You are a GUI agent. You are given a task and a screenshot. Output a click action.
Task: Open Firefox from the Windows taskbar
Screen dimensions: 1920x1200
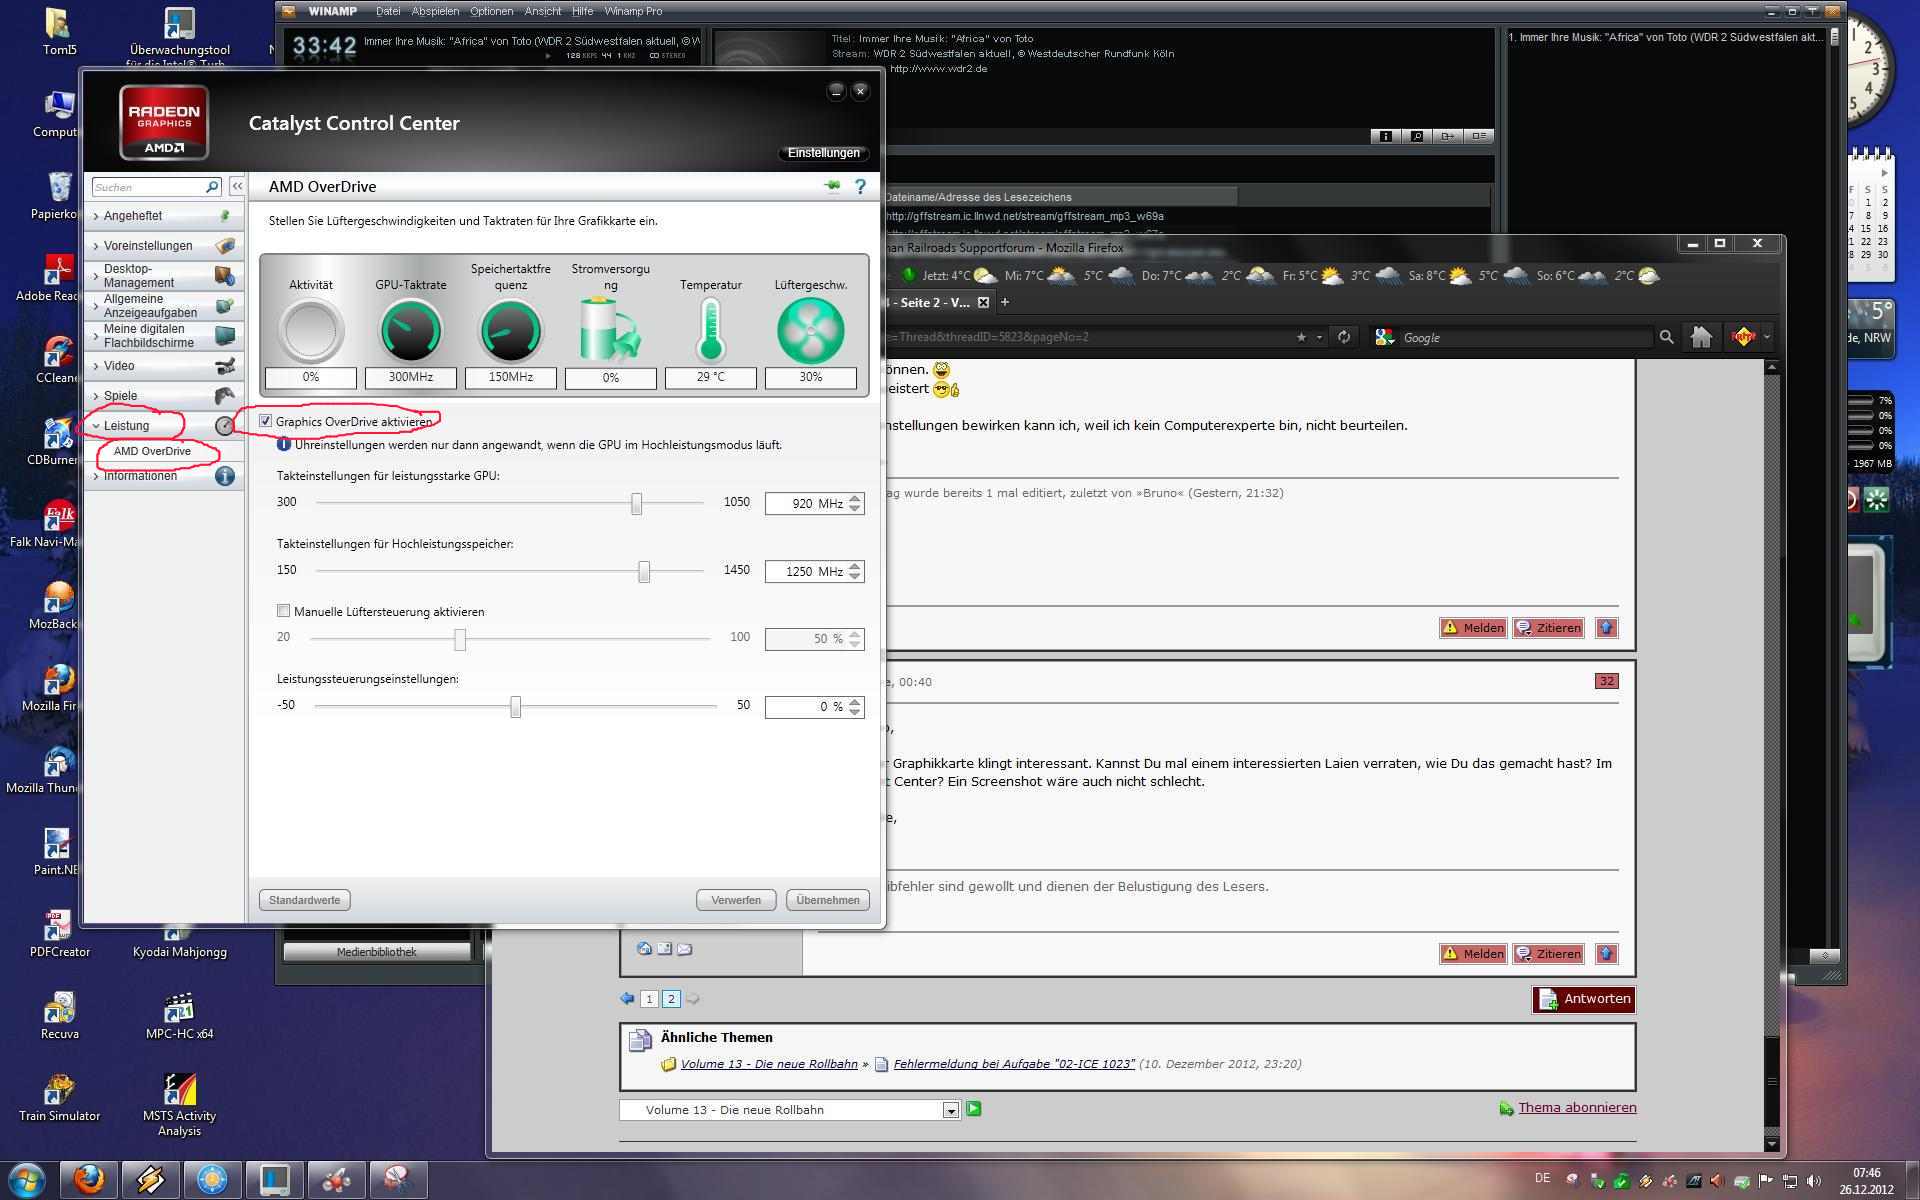[89, 1179]
